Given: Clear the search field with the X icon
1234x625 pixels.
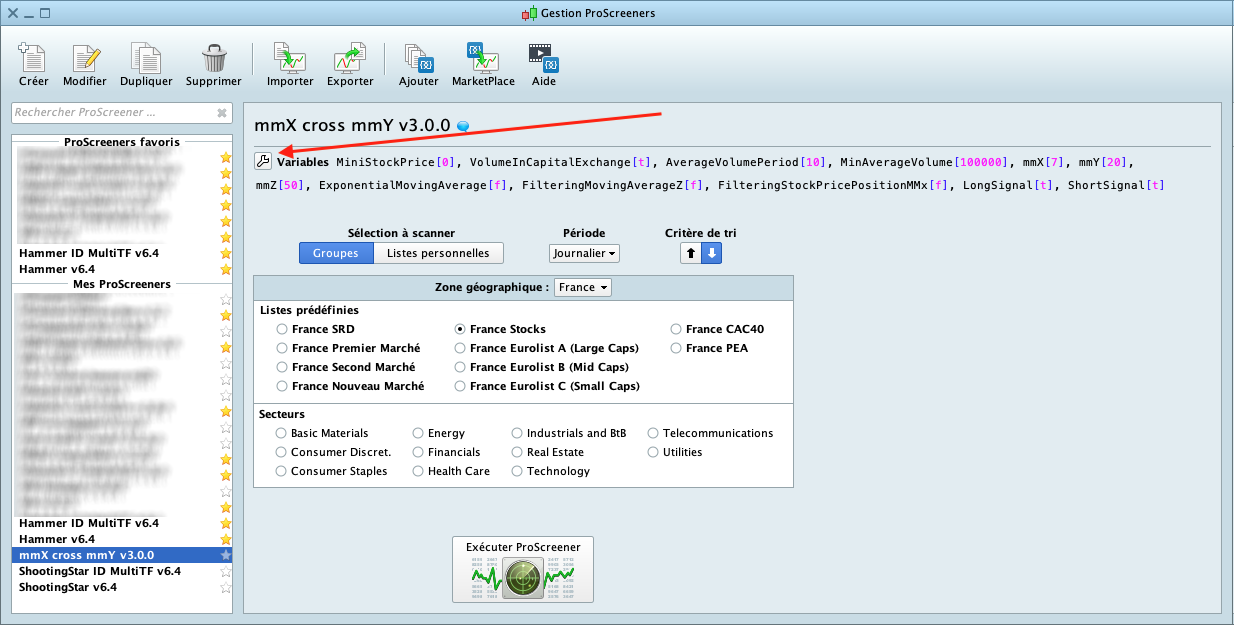Looking at the screenshot, I should pyautogui.click(x=222, y=113).
